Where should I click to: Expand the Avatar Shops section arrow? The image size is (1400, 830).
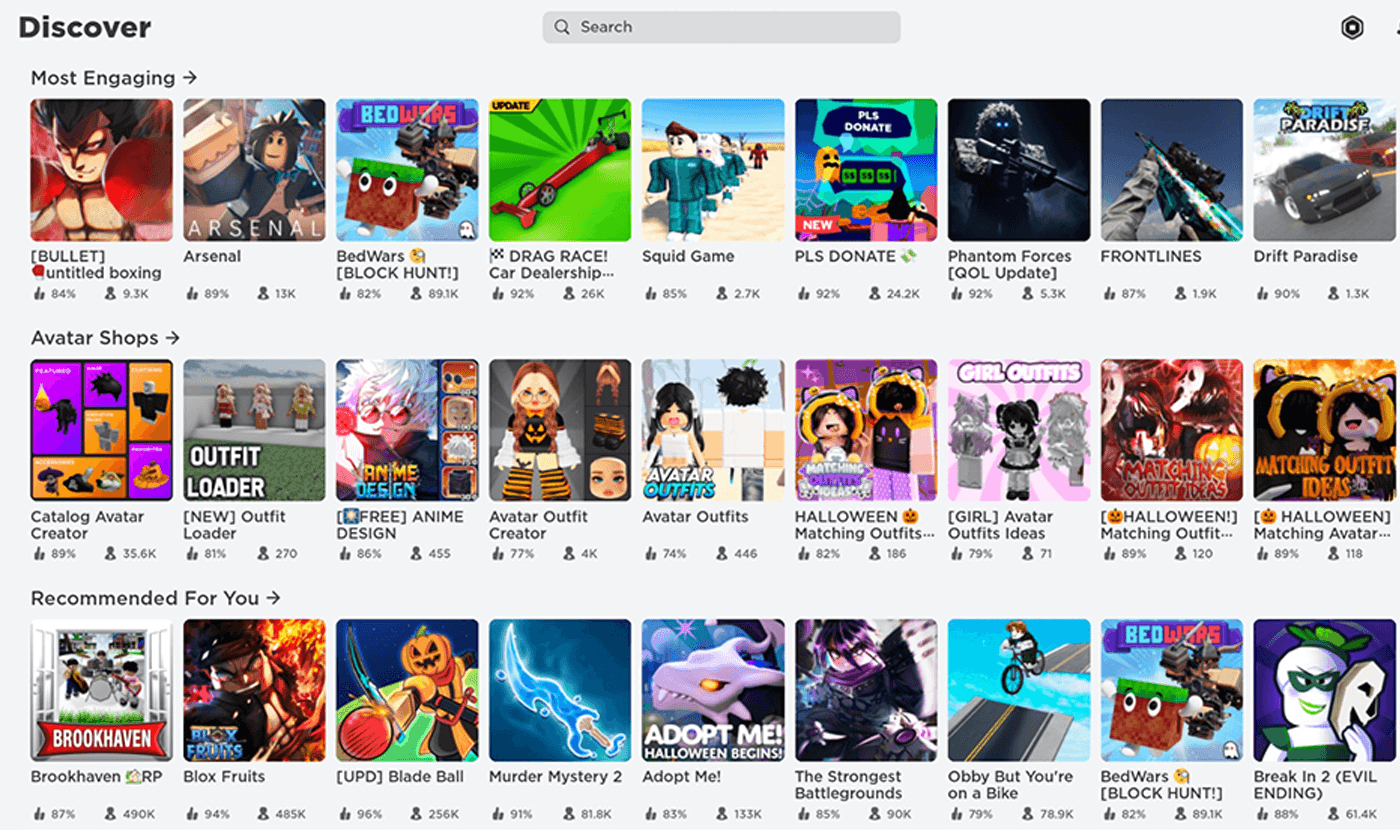coord(173,337)
